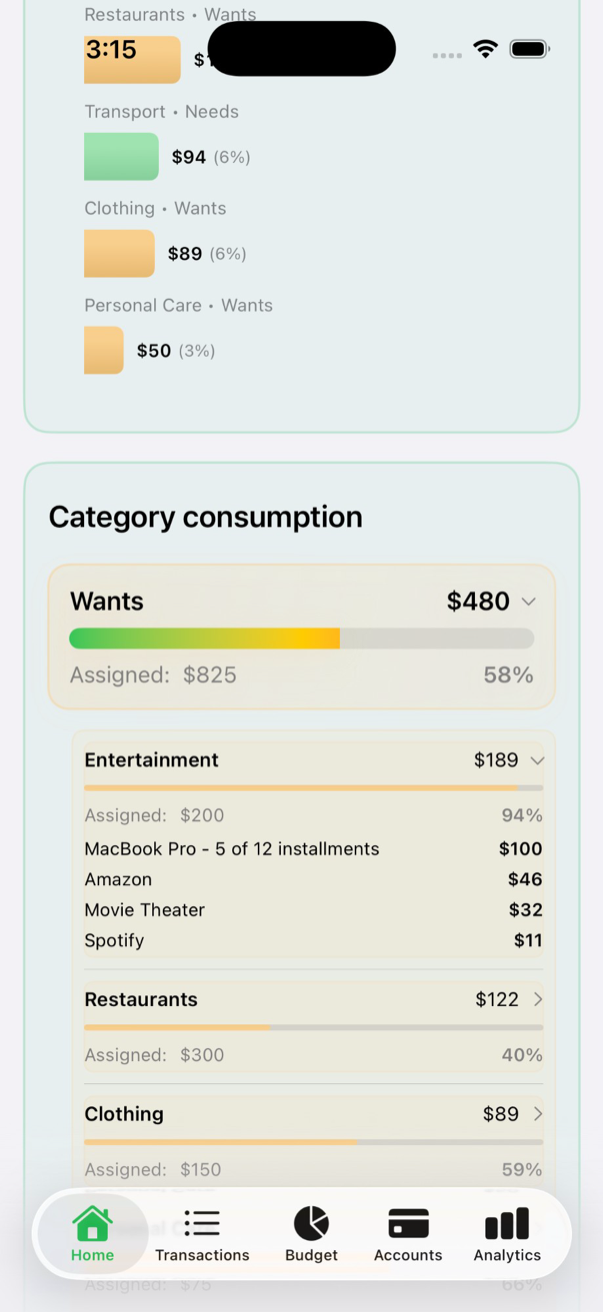Switch to the Analytics tab label
This screenshot has width=603, height=1312.
[x=507, y=1255]
